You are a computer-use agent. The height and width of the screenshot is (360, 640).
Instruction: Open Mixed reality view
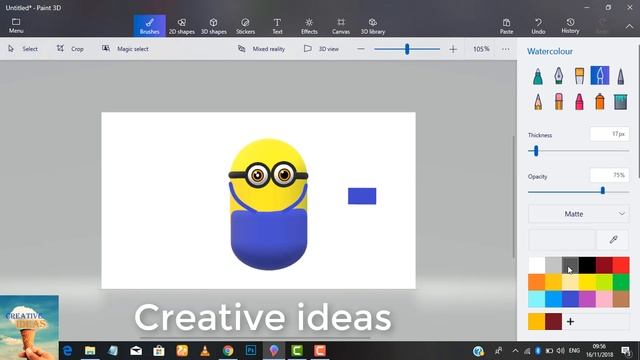(262, 49)
